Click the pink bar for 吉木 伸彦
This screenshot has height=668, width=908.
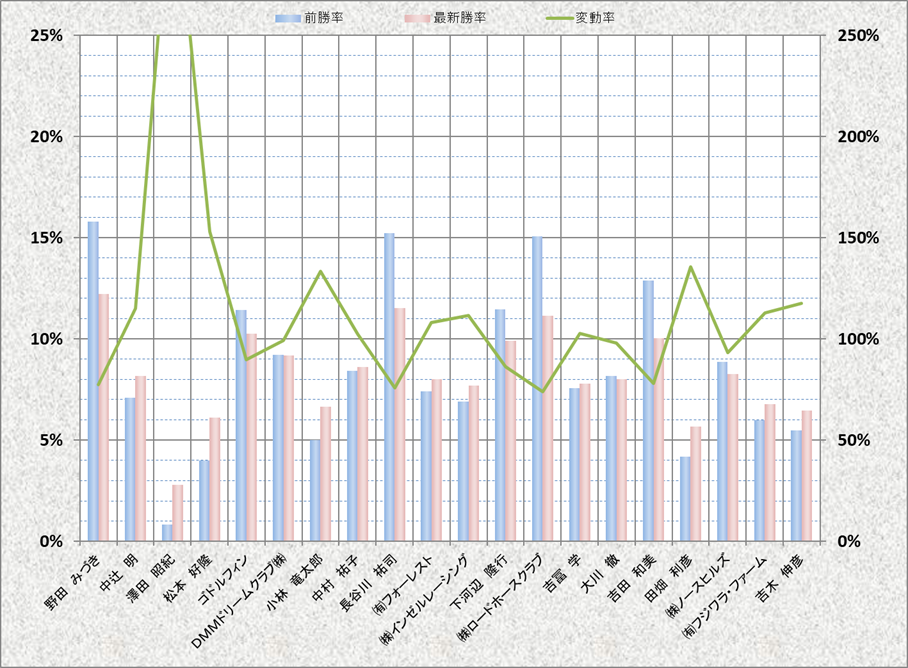pos(807,476)
